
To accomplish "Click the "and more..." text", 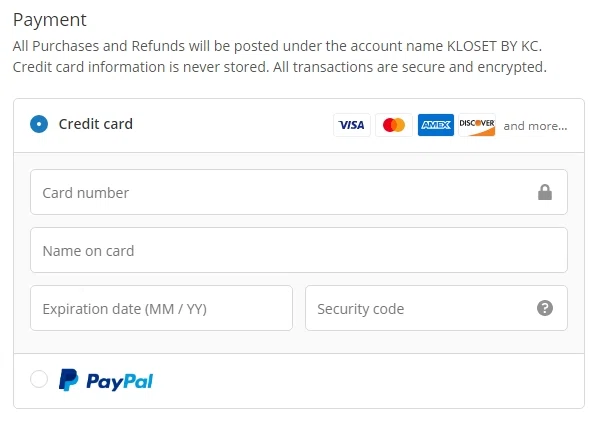I will [x=535, y=126].
